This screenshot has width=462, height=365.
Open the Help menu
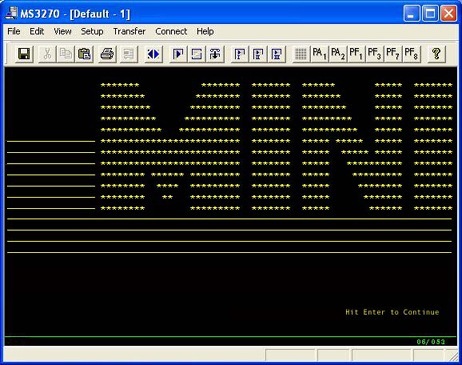tap(205, 31)
